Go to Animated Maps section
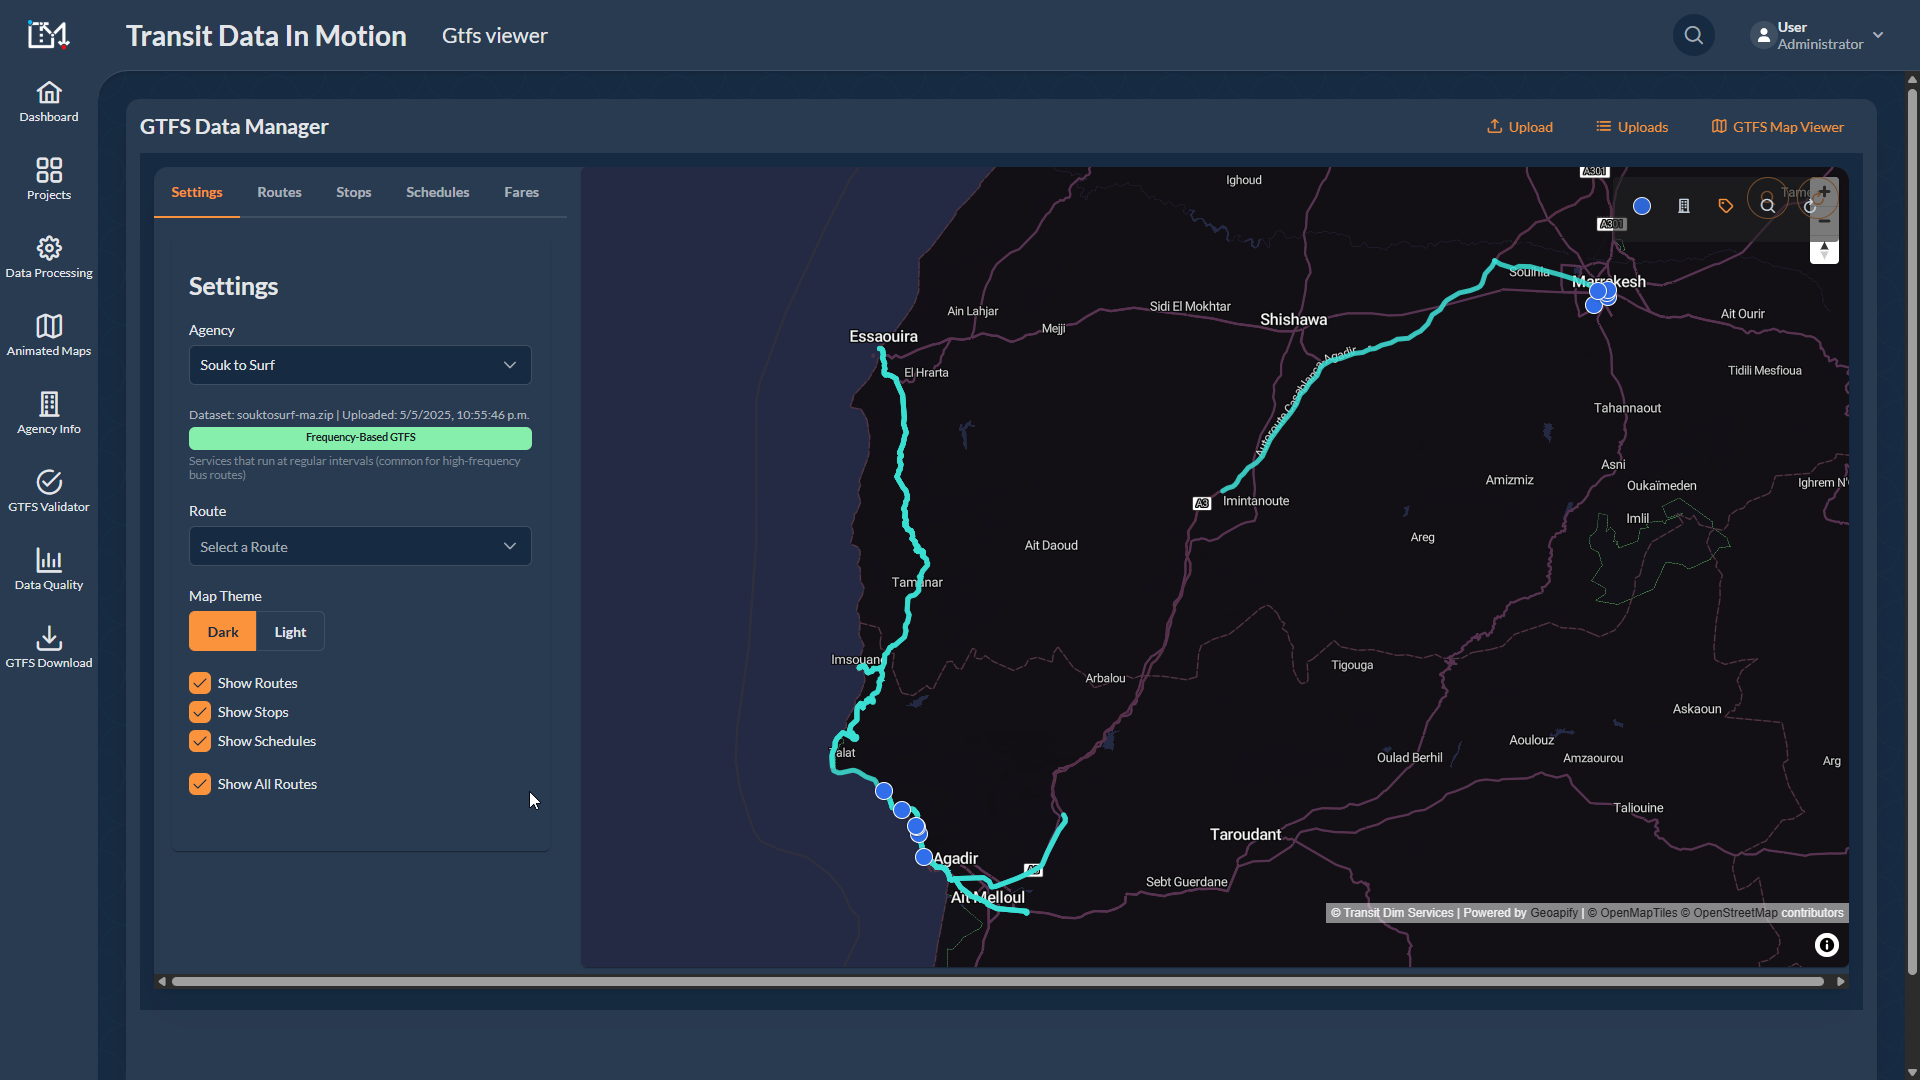The height and width of the screenshot is (1080, 1920). click(x=48, y=333)
